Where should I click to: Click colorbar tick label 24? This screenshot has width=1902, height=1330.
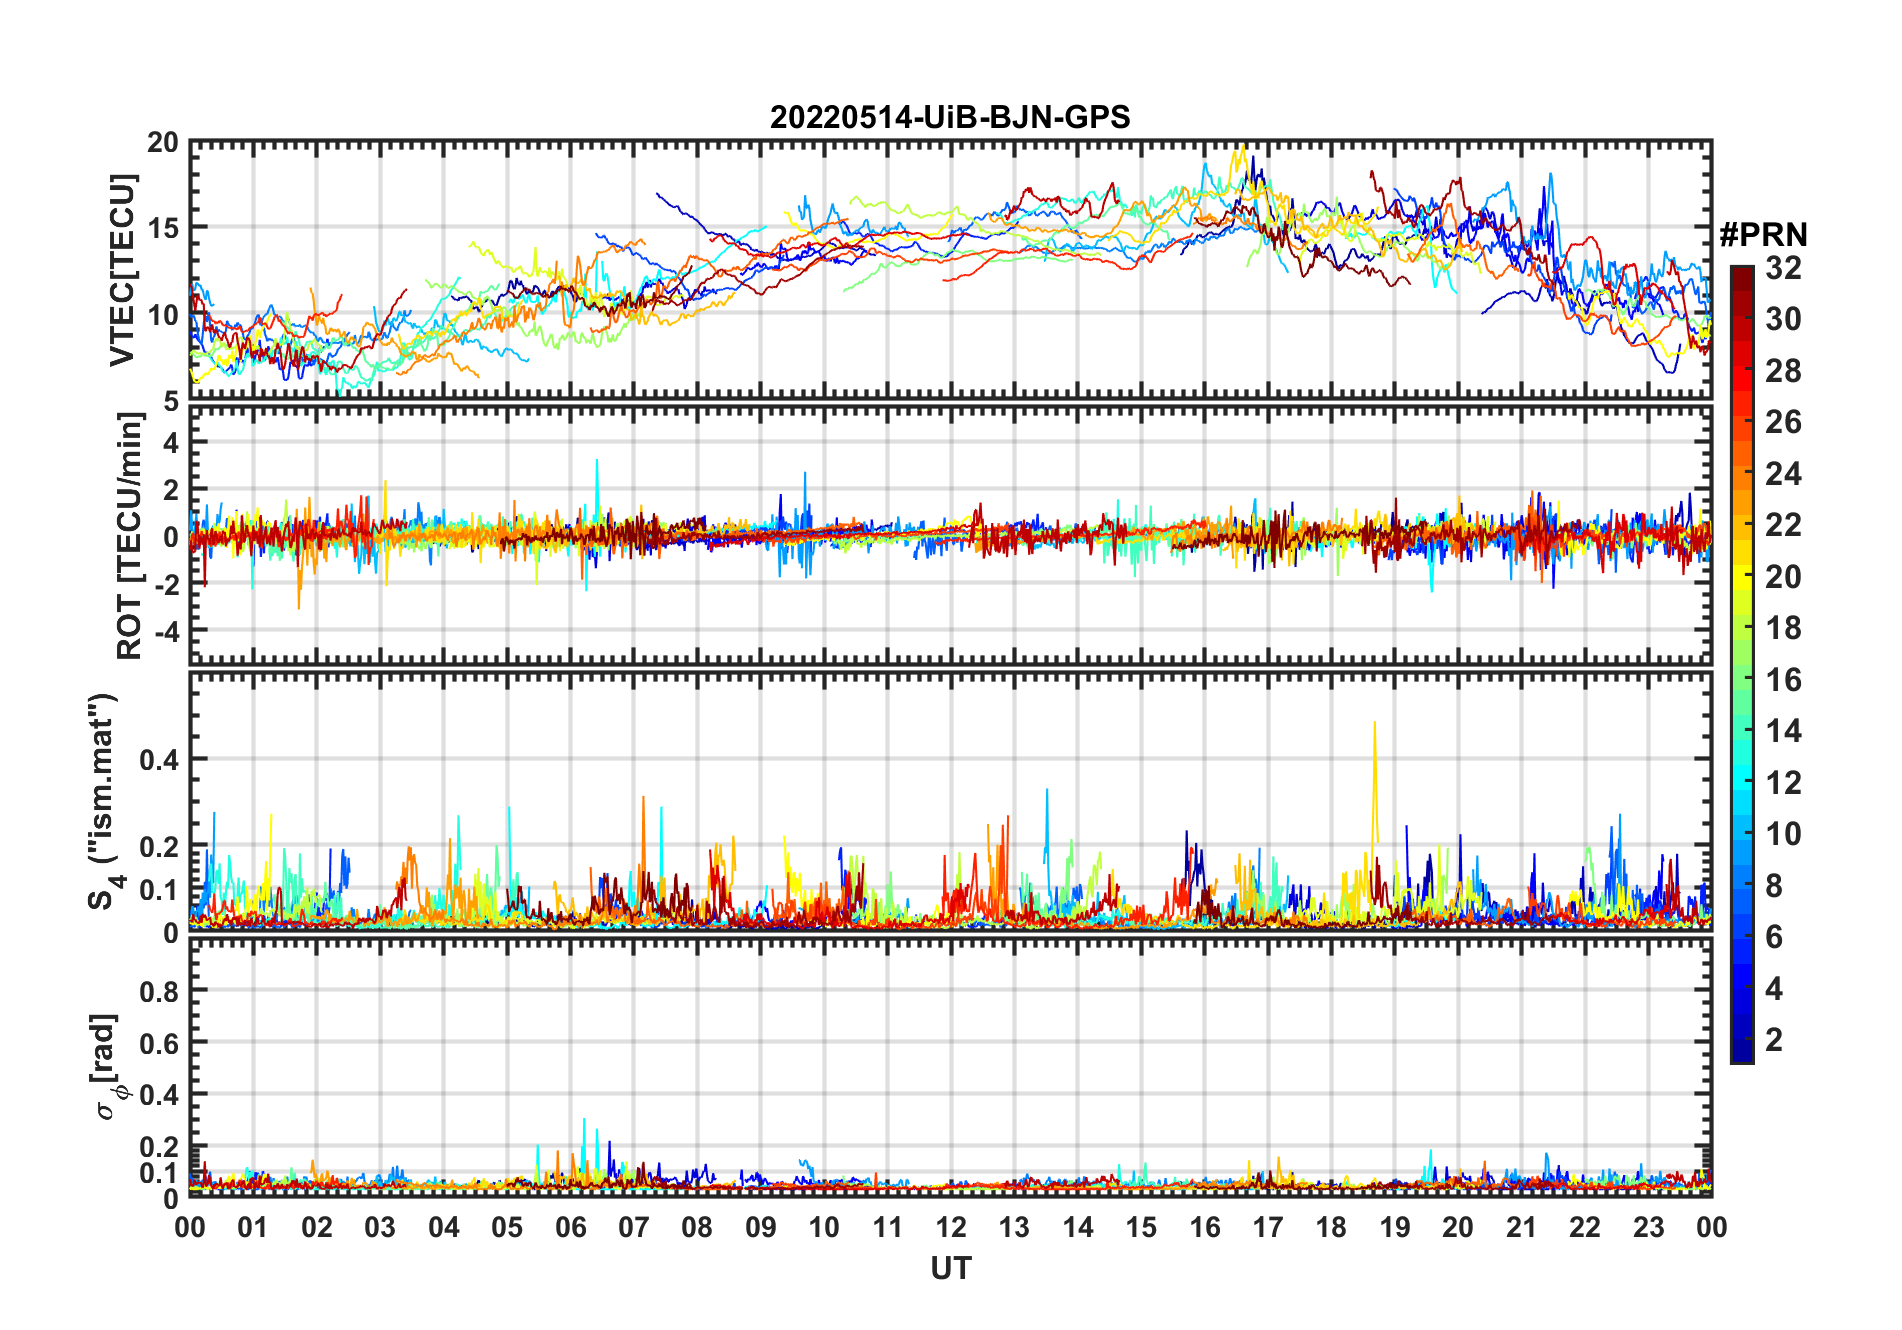(x=1783, y=474)
